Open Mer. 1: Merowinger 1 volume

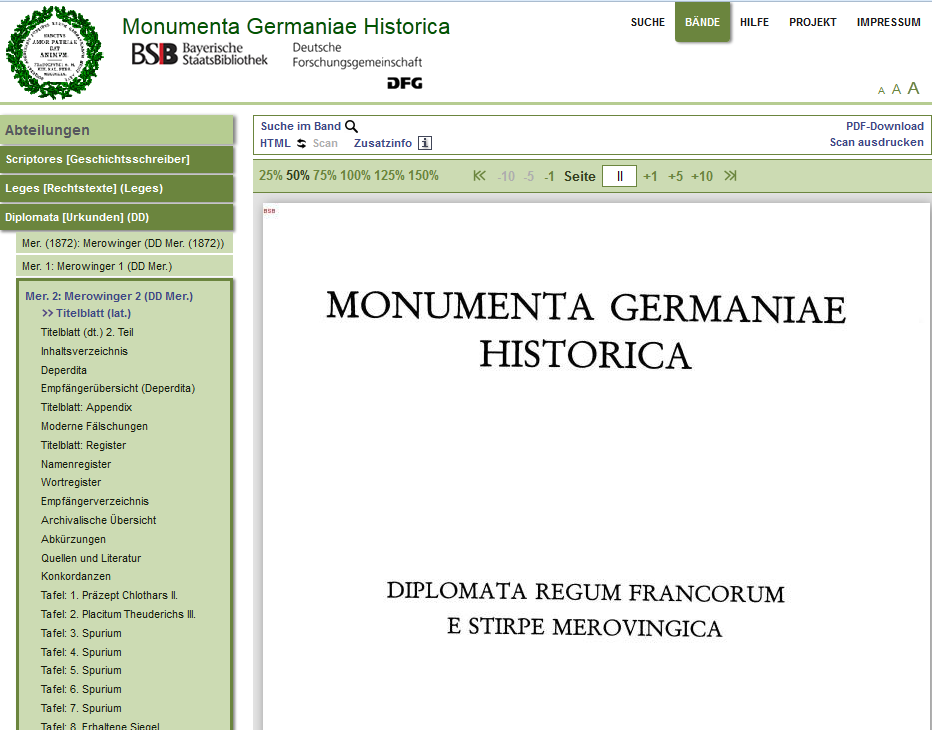point(124,266)
